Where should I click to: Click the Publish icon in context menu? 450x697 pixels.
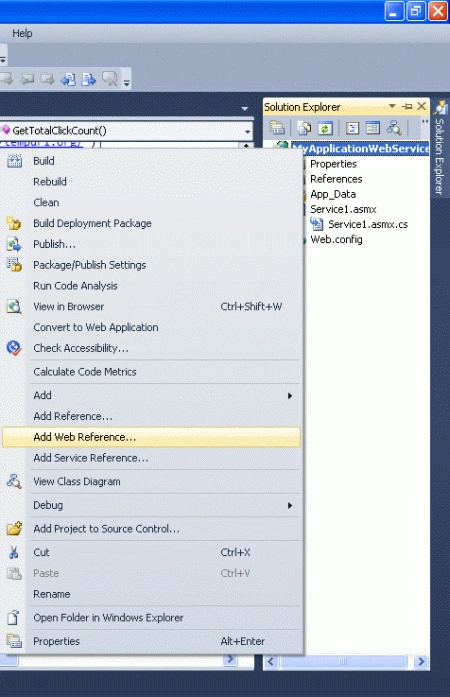click(14, 244)
